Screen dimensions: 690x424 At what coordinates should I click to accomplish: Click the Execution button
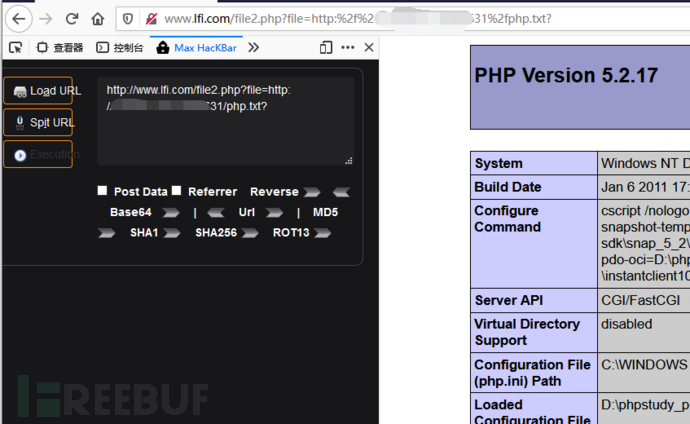[38, 154]
